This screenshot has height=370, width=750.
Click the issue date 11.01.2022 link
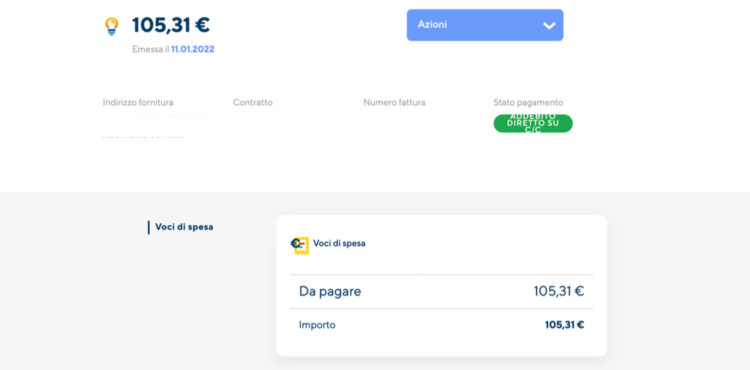click(x=193, y=49)
